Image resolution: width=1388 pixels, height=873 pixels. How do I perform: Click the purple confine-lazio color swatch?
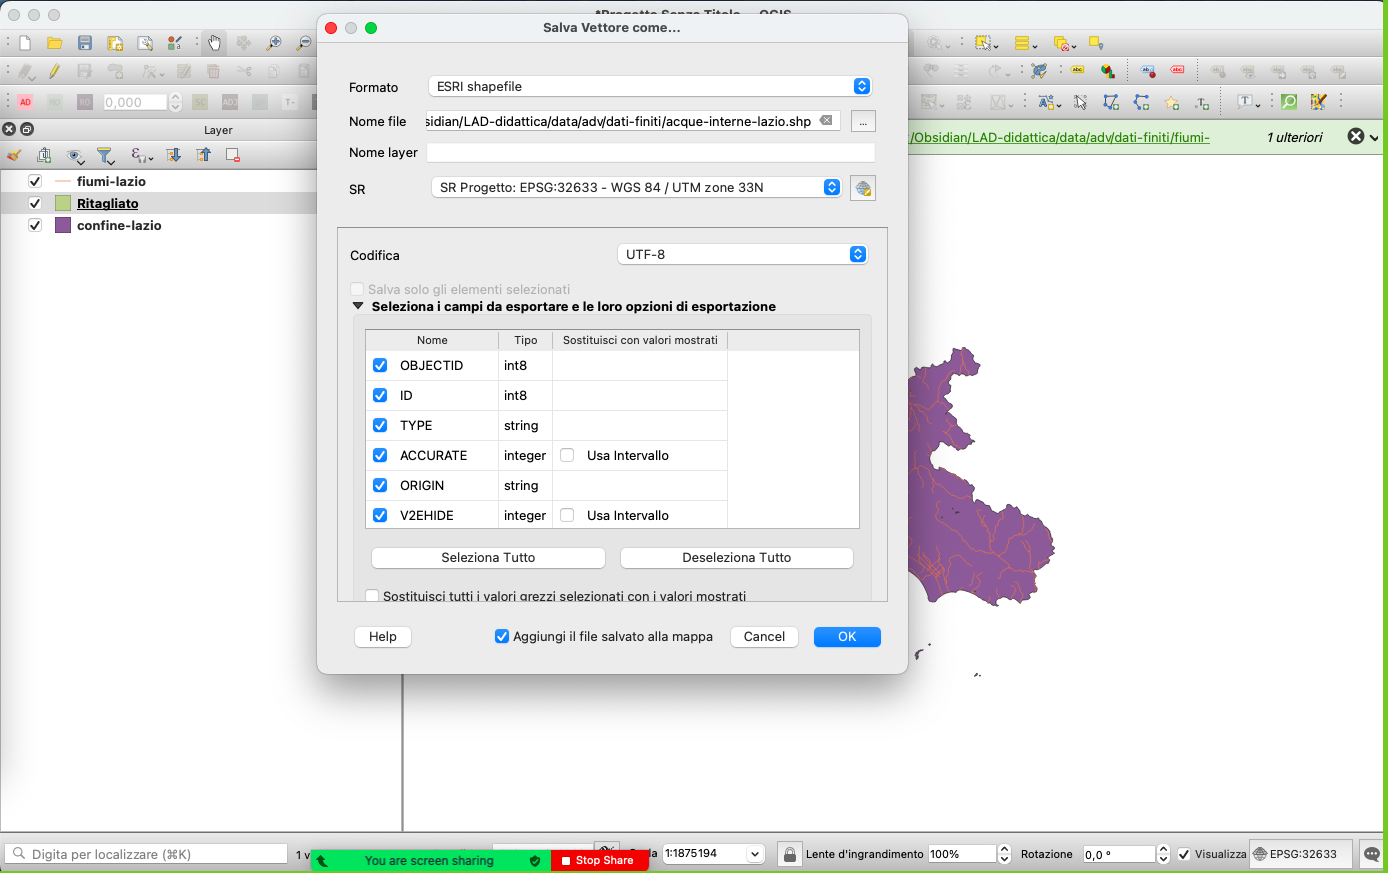pos(63,225)
